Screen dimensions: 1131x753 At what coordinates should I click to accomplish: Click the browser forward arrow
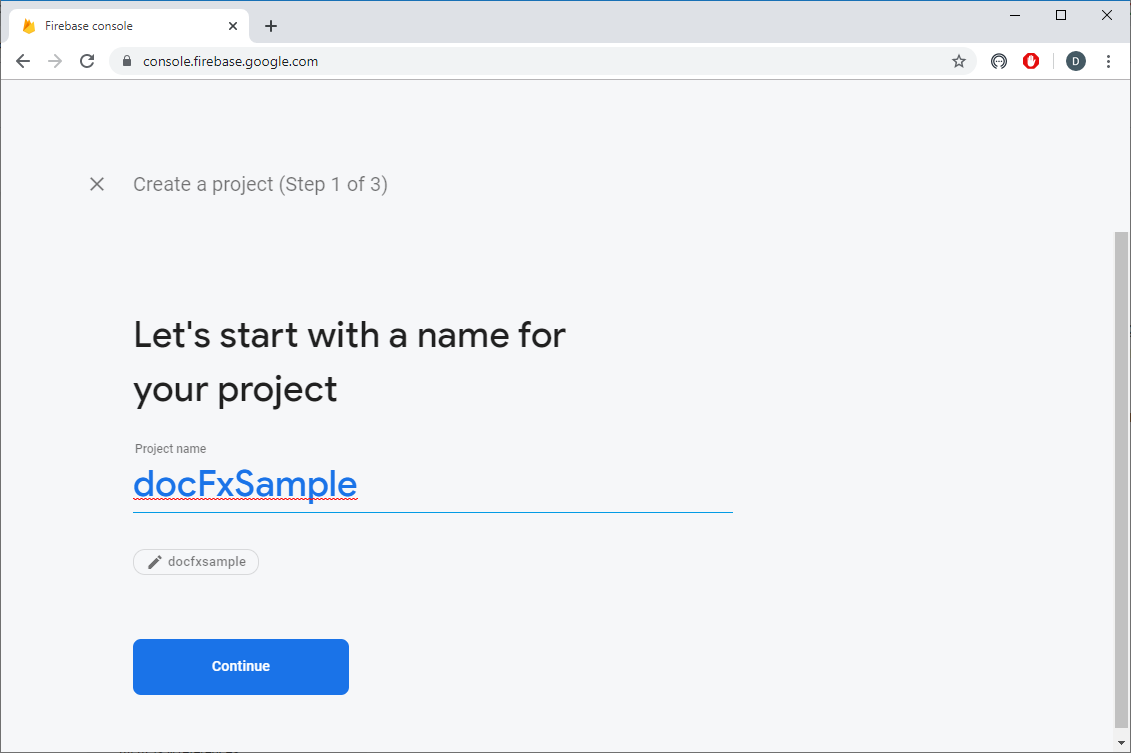pos(55,61)
